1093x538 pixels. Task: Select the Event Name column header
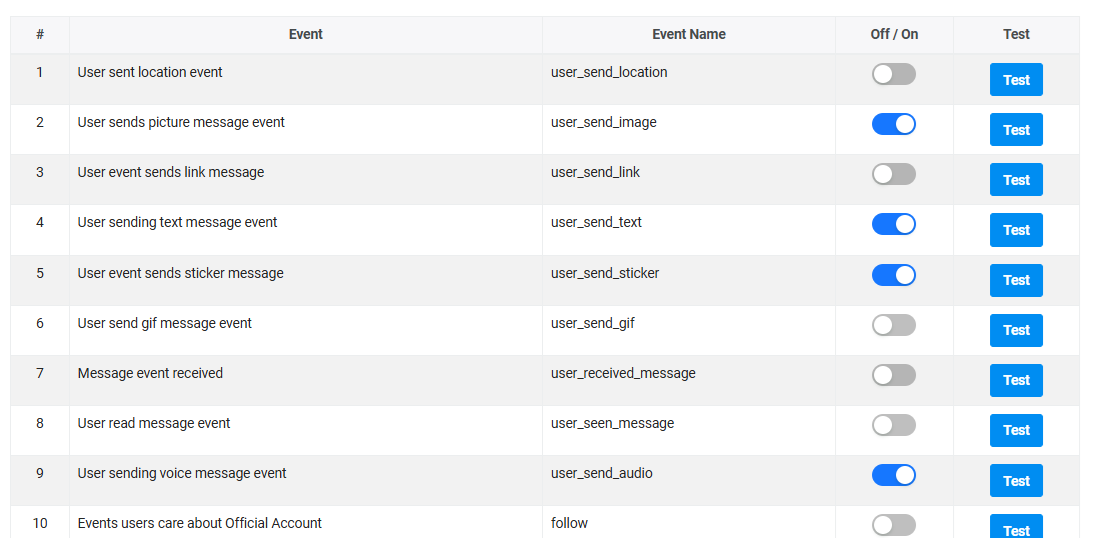click(x=689, y=34)
